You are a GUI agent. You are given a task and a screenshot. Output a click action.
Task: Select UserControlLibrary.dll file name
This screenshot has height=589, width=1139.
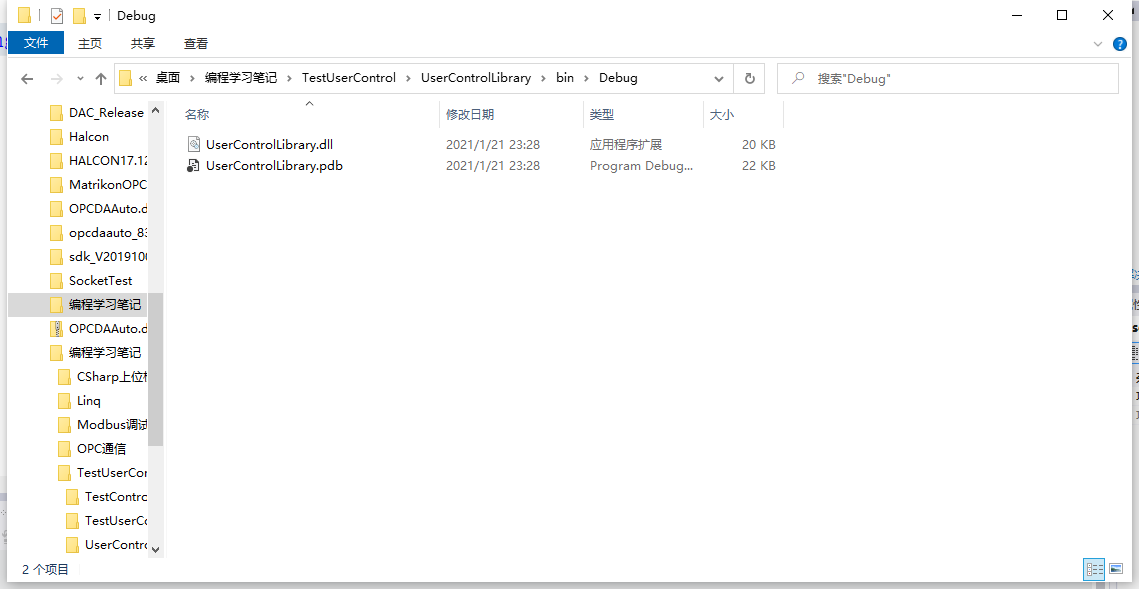[x=269, y=145]
